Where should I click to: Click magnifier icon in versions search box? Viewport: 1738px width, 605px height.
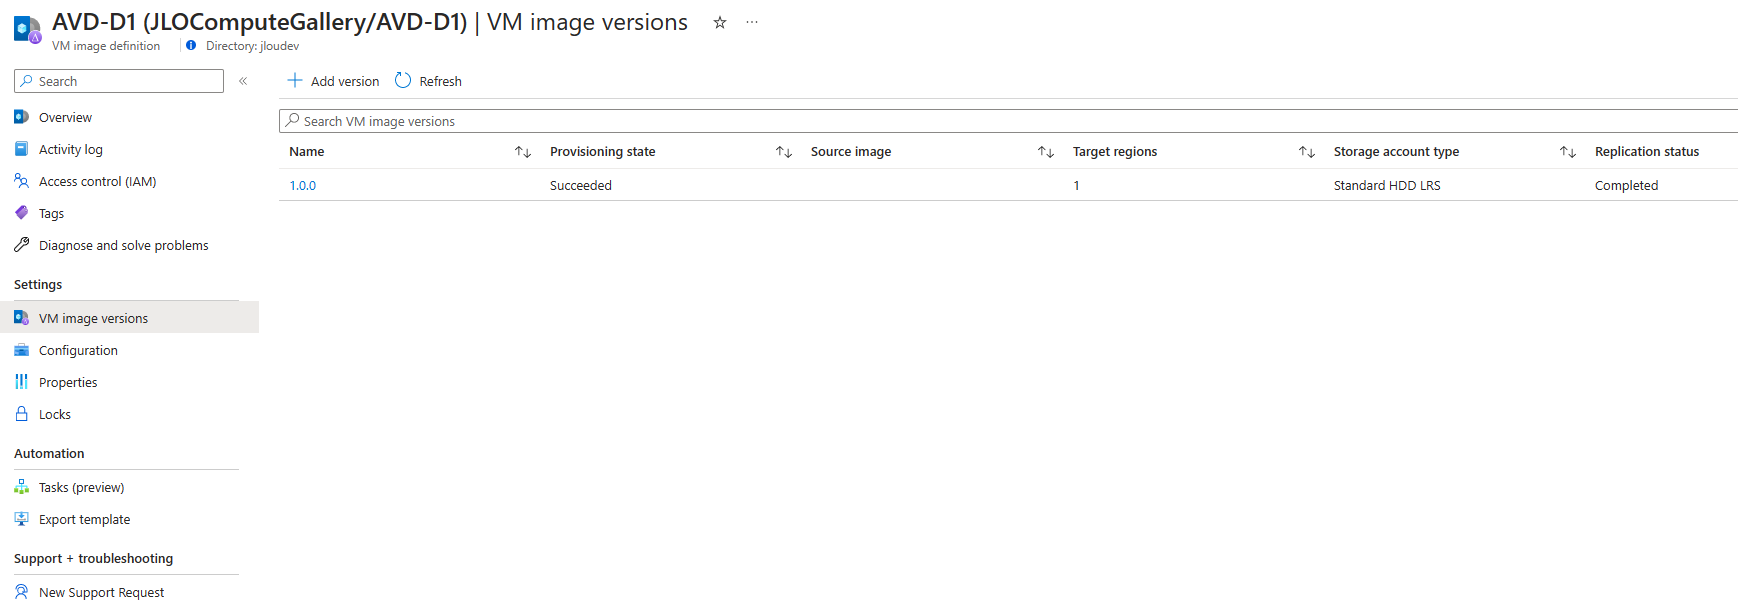[x=292, y=120]
